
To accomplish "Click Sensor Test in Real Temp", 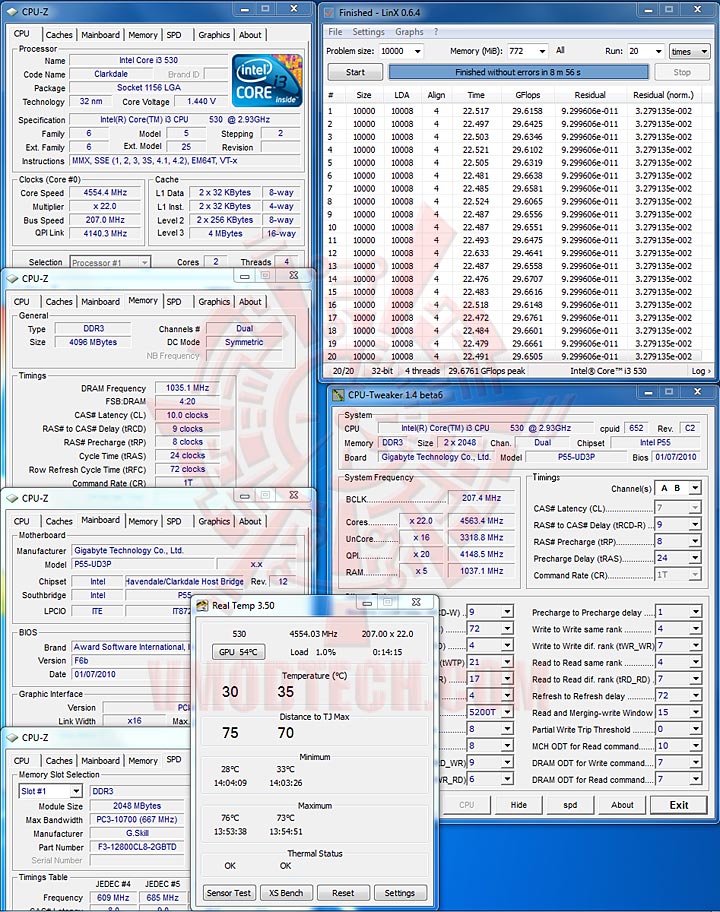I will 229,893.
